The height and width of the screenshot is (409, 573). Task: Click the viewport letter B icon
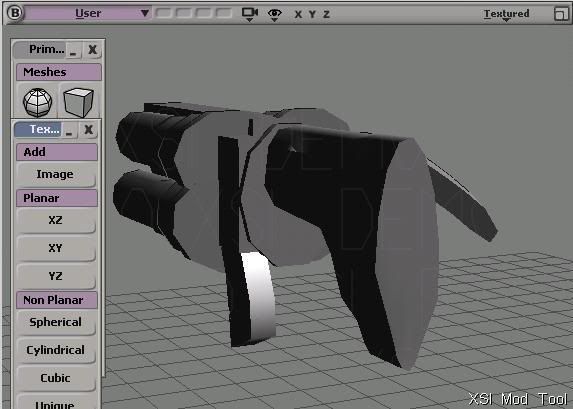click(15, 13)
